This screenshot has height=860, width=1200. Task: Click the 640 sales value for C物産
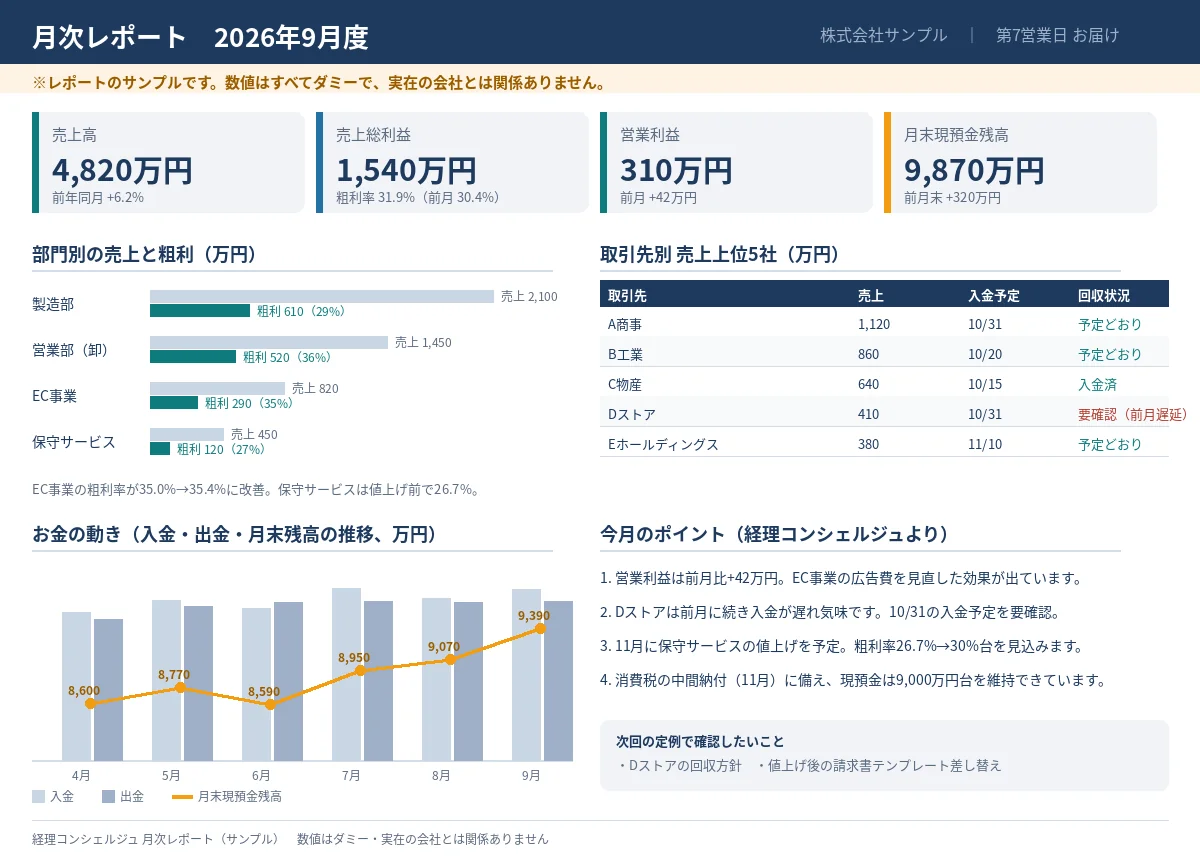tap(868, 384)
